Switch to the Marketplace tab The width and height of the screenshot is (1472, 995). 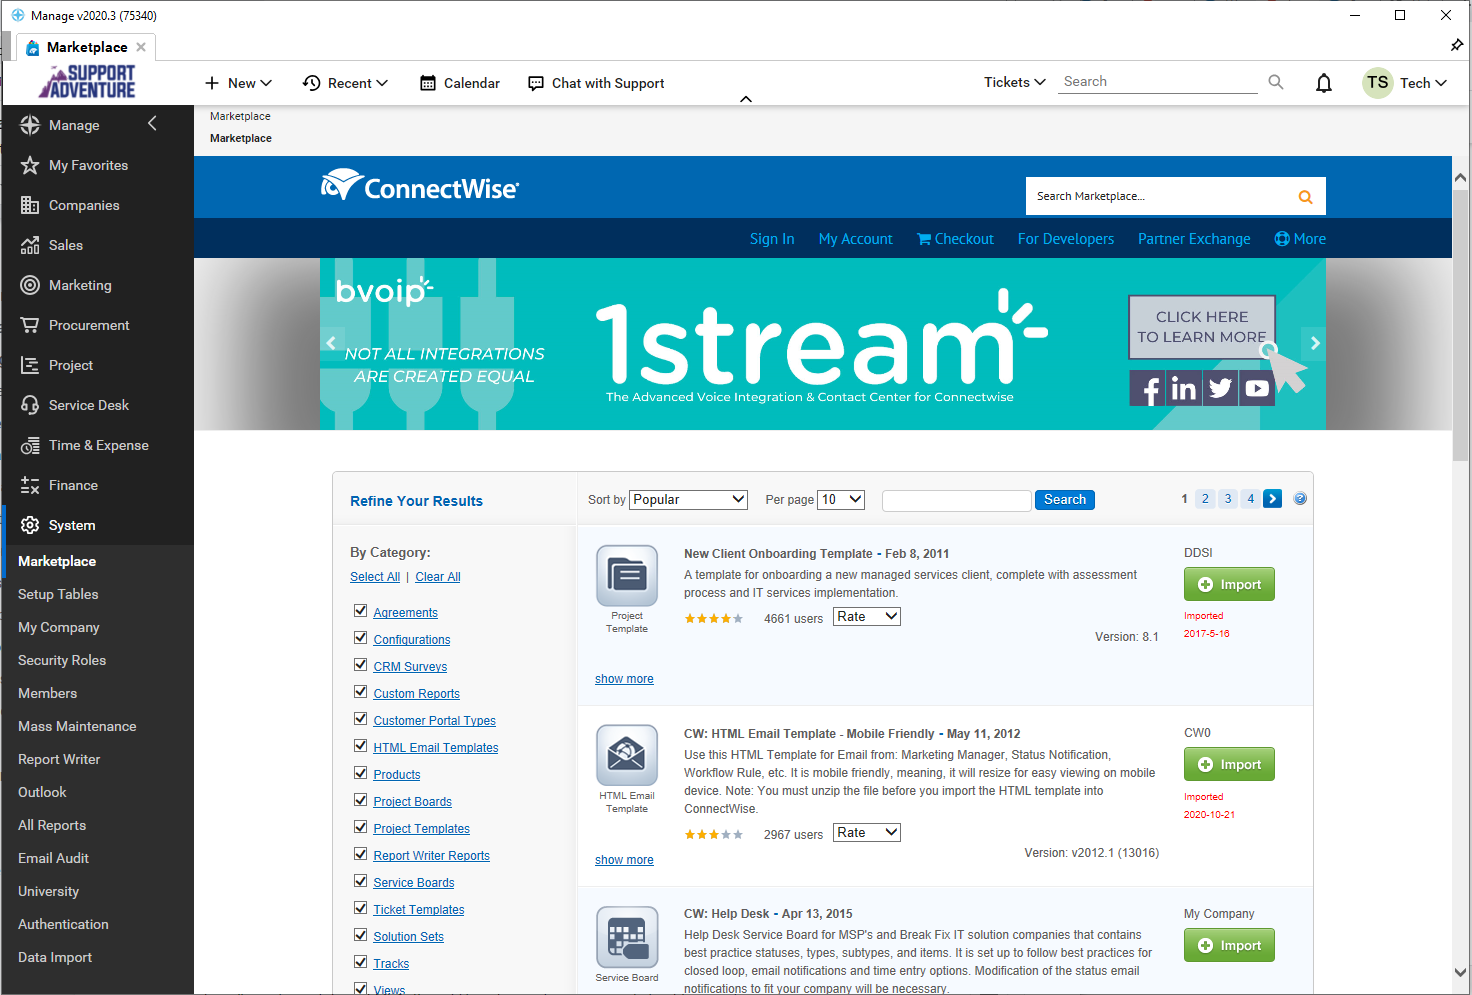[86, 47]
